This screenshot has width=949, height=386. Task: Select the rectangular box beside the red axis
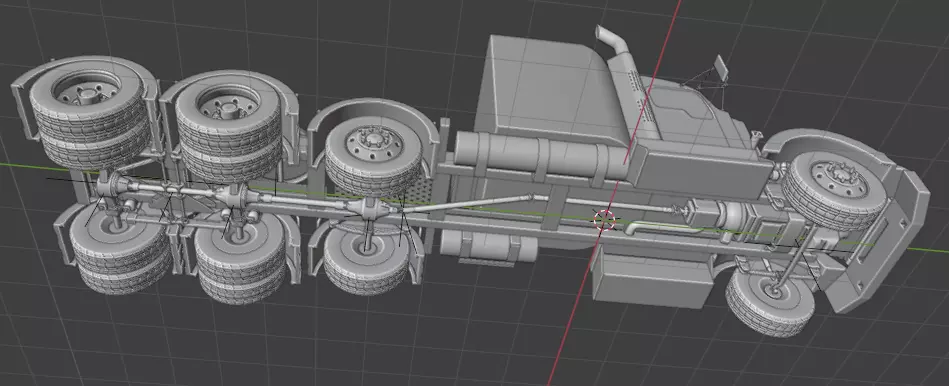pos(651,280)
